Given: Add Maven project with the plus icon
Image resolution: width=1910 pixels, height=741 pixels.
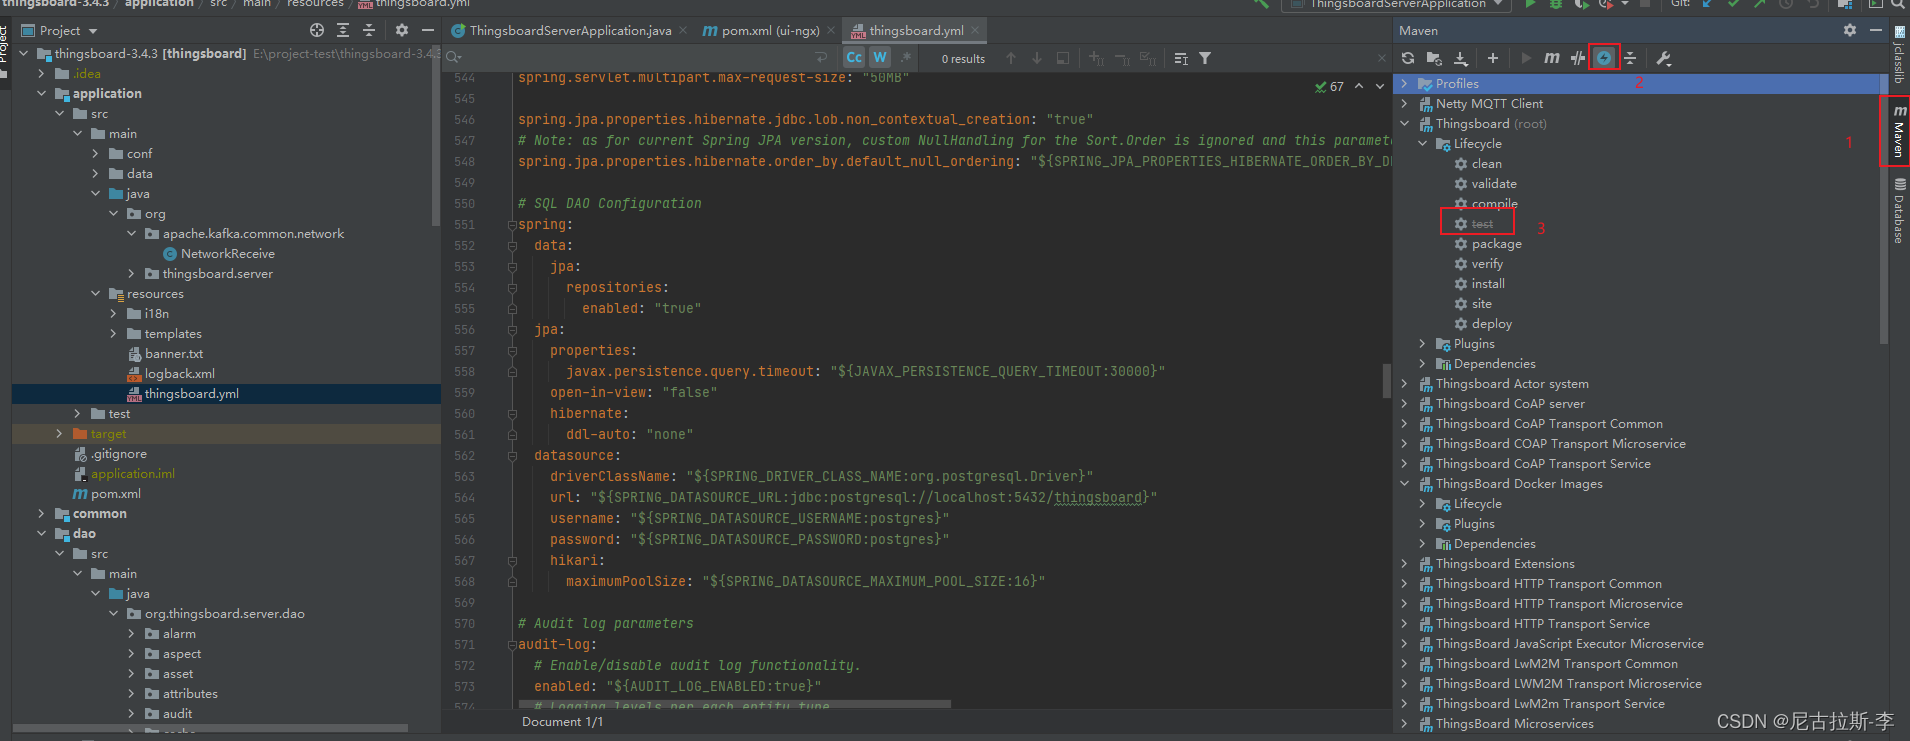Looking at the screenshot, I should coord(1492,58).
